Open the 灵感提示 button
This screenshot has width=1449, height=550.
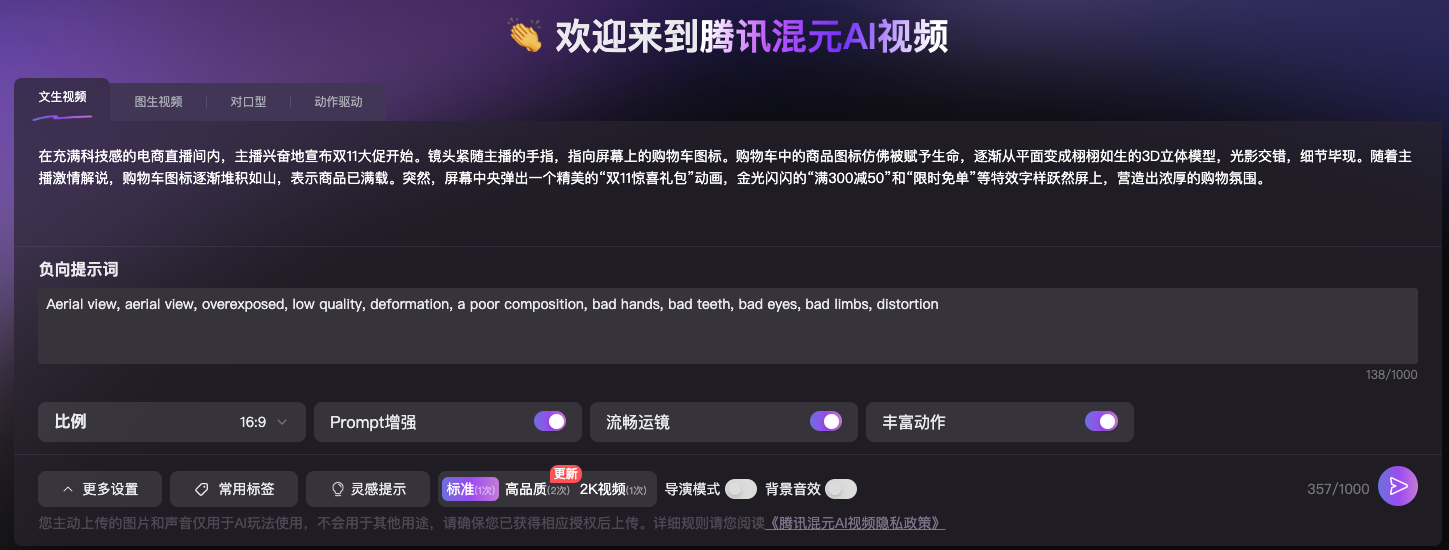click(x=370, y=489)
